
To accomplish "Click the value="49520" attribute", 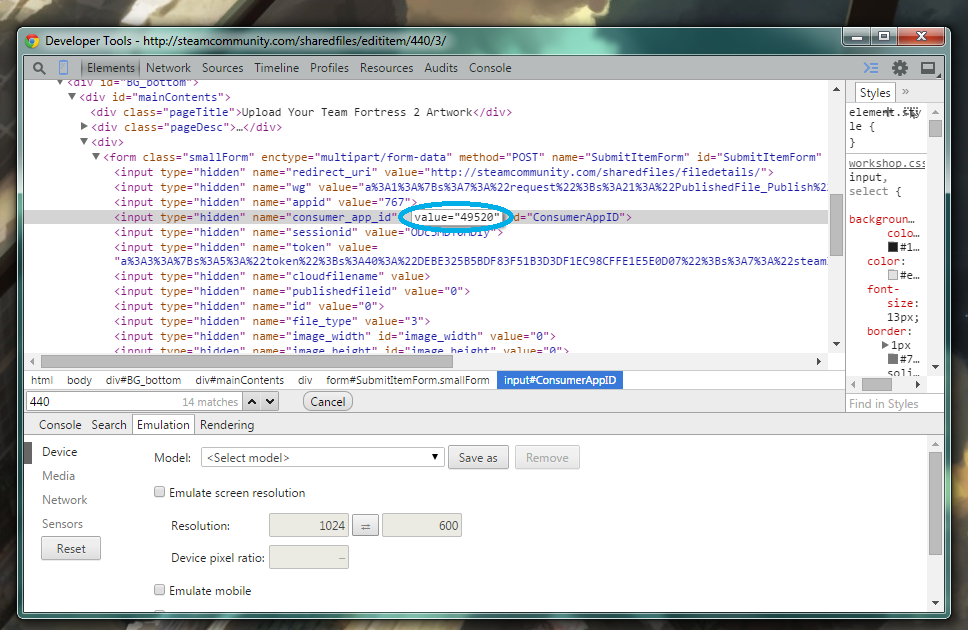I will 457,217.
